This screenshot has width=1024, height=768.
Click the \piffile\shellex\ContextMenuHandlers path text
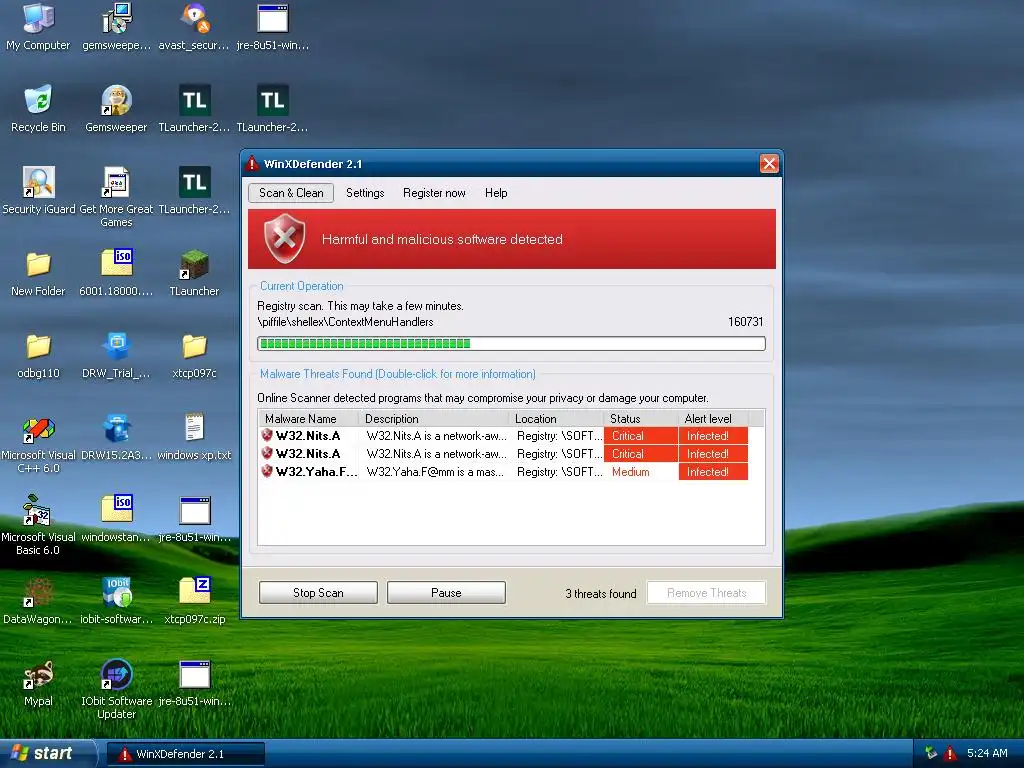(345, 322)
